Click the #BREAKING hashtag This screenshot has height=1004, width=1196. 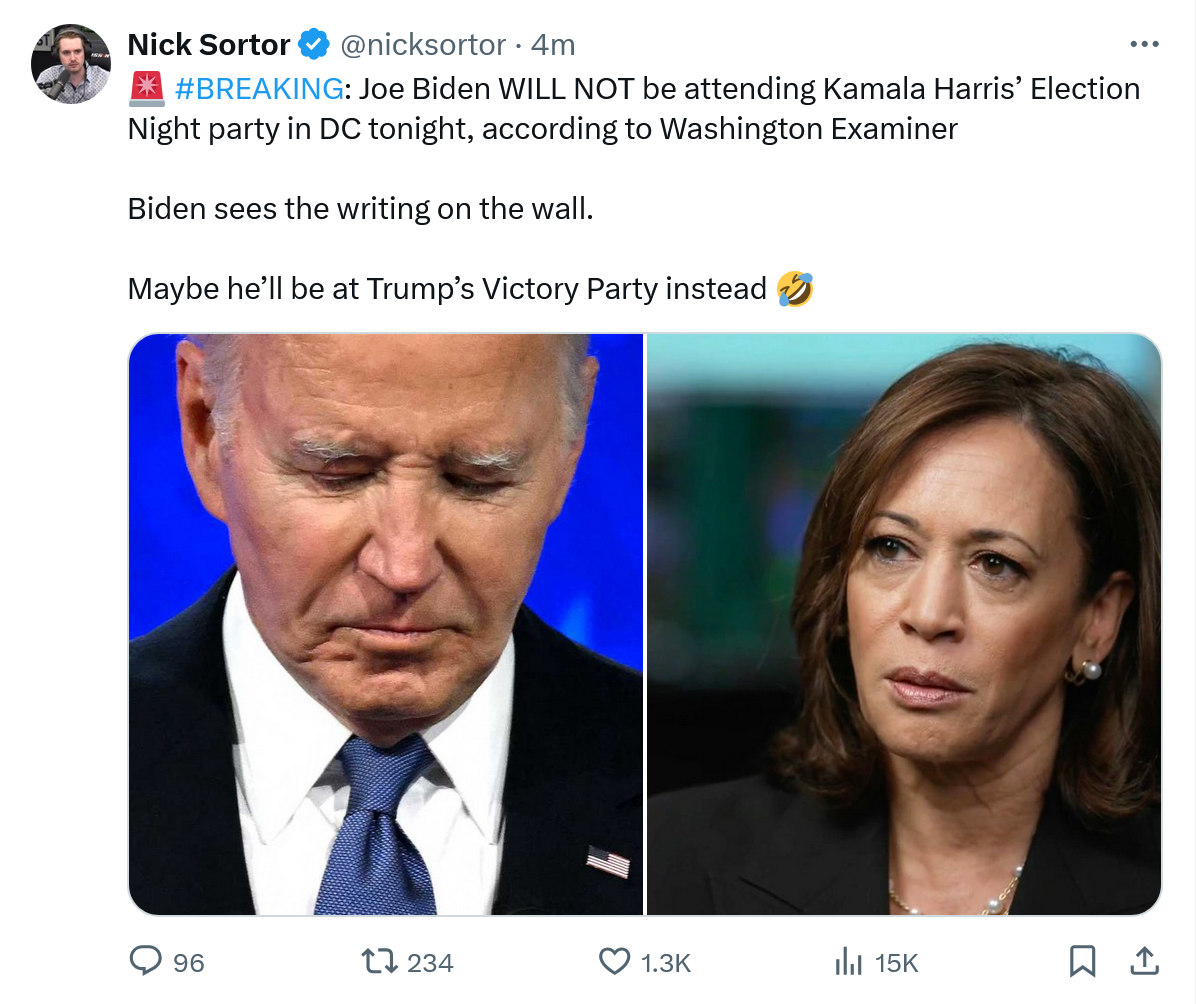click(259, 89)
